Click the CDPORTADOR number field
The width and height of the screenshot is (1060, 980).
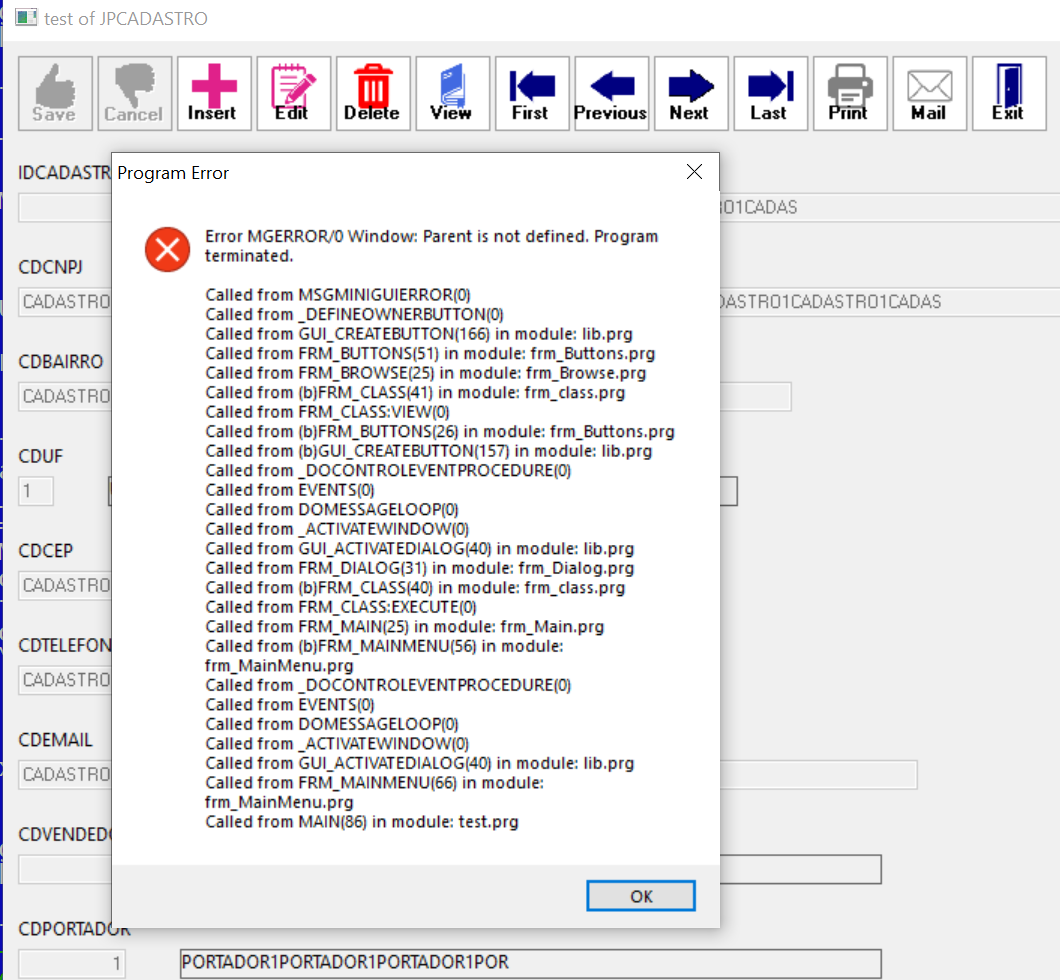72,964
